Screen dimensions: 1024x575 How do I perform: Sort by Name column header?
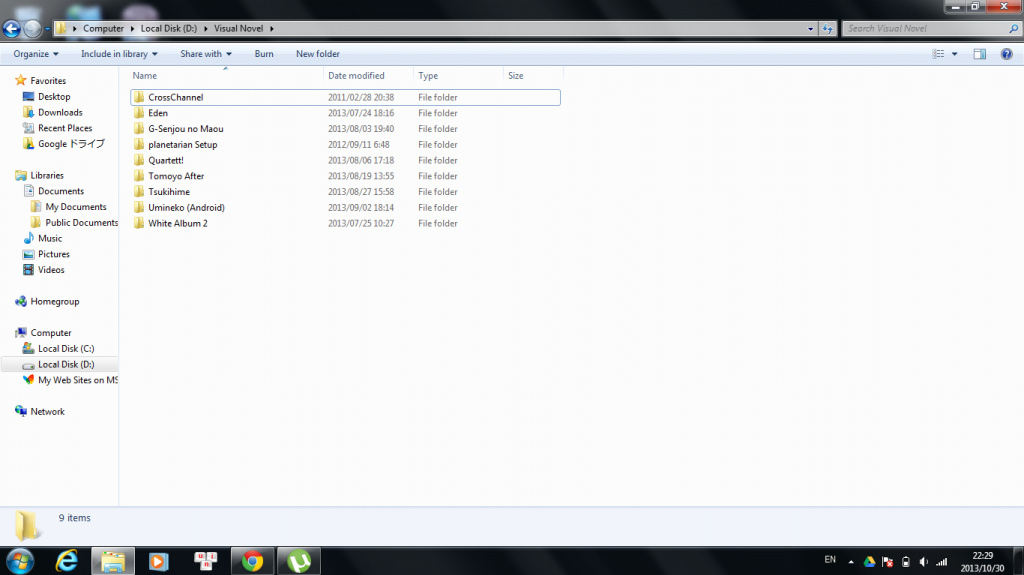tap(144, 76)
